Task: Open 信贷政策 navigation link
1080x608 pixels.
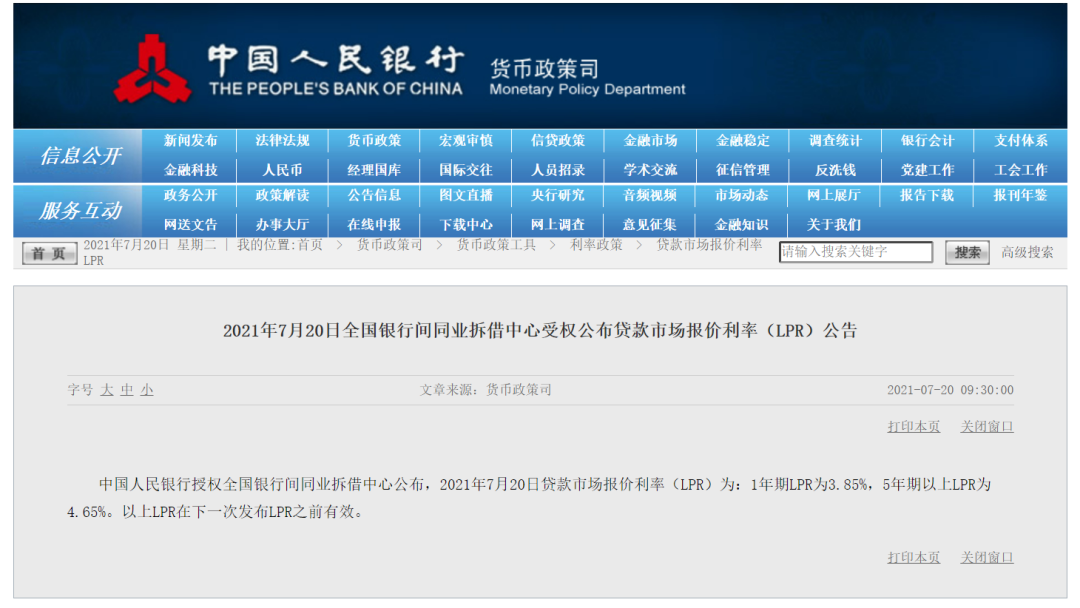Action: [558, 140]
